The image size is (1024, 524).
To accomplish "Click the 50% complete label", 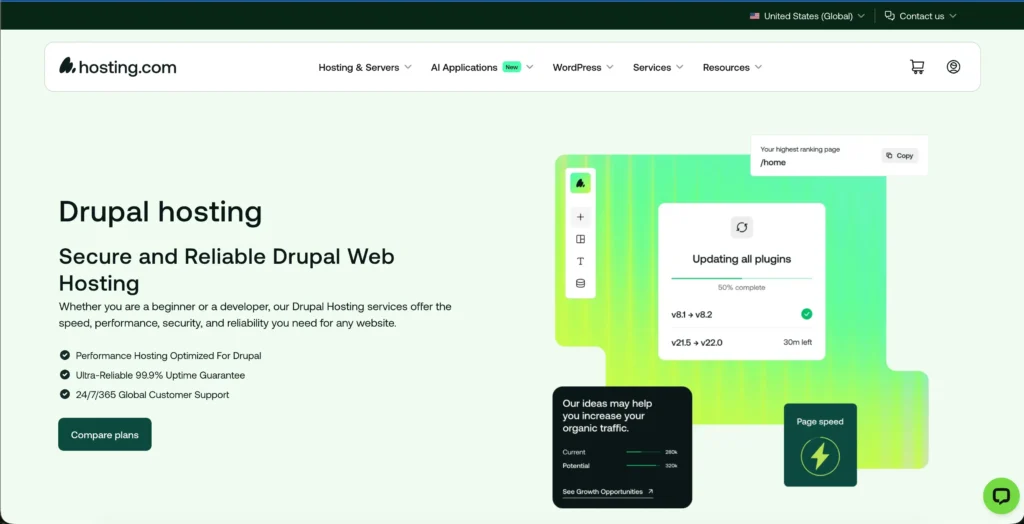I will pos(742,287).
